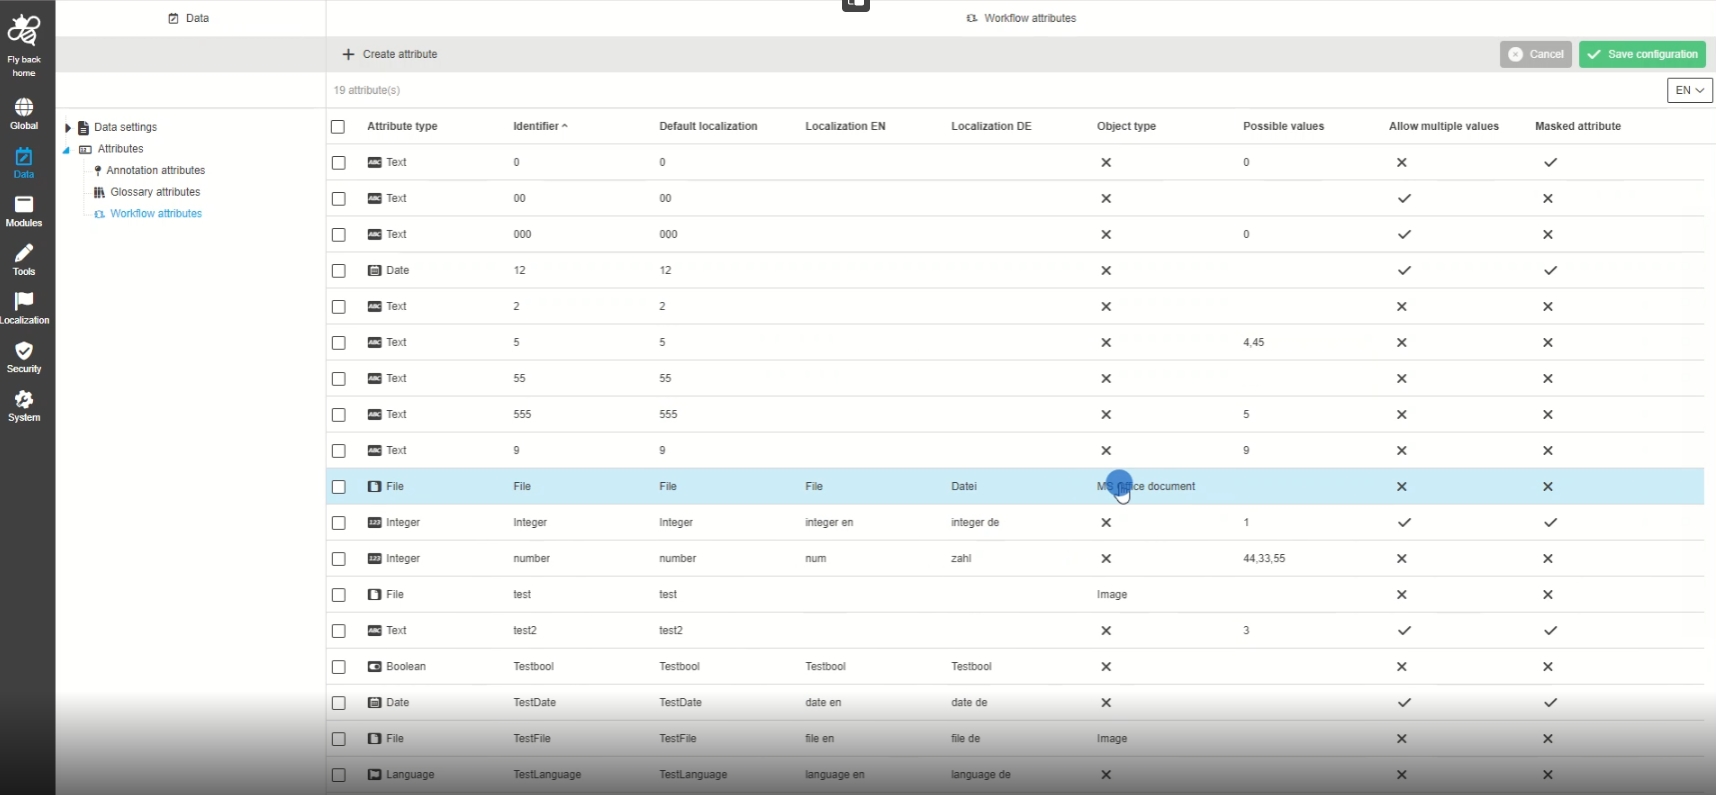
Task: Click Allow multiple values checkmark in row 00
Action: tap(1404, 198)
